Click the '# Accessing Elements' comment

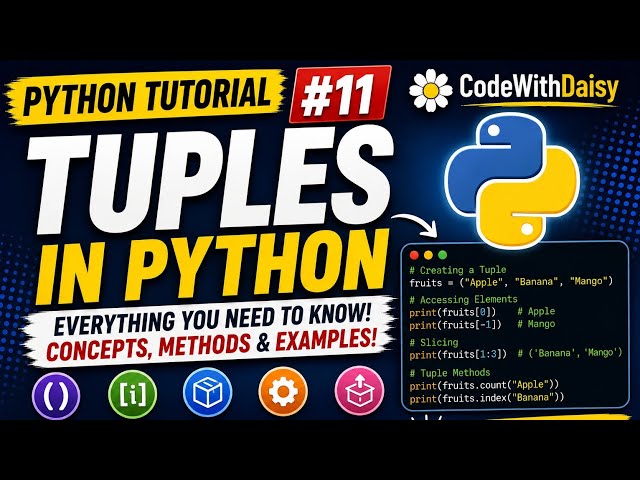click(463, 300)
